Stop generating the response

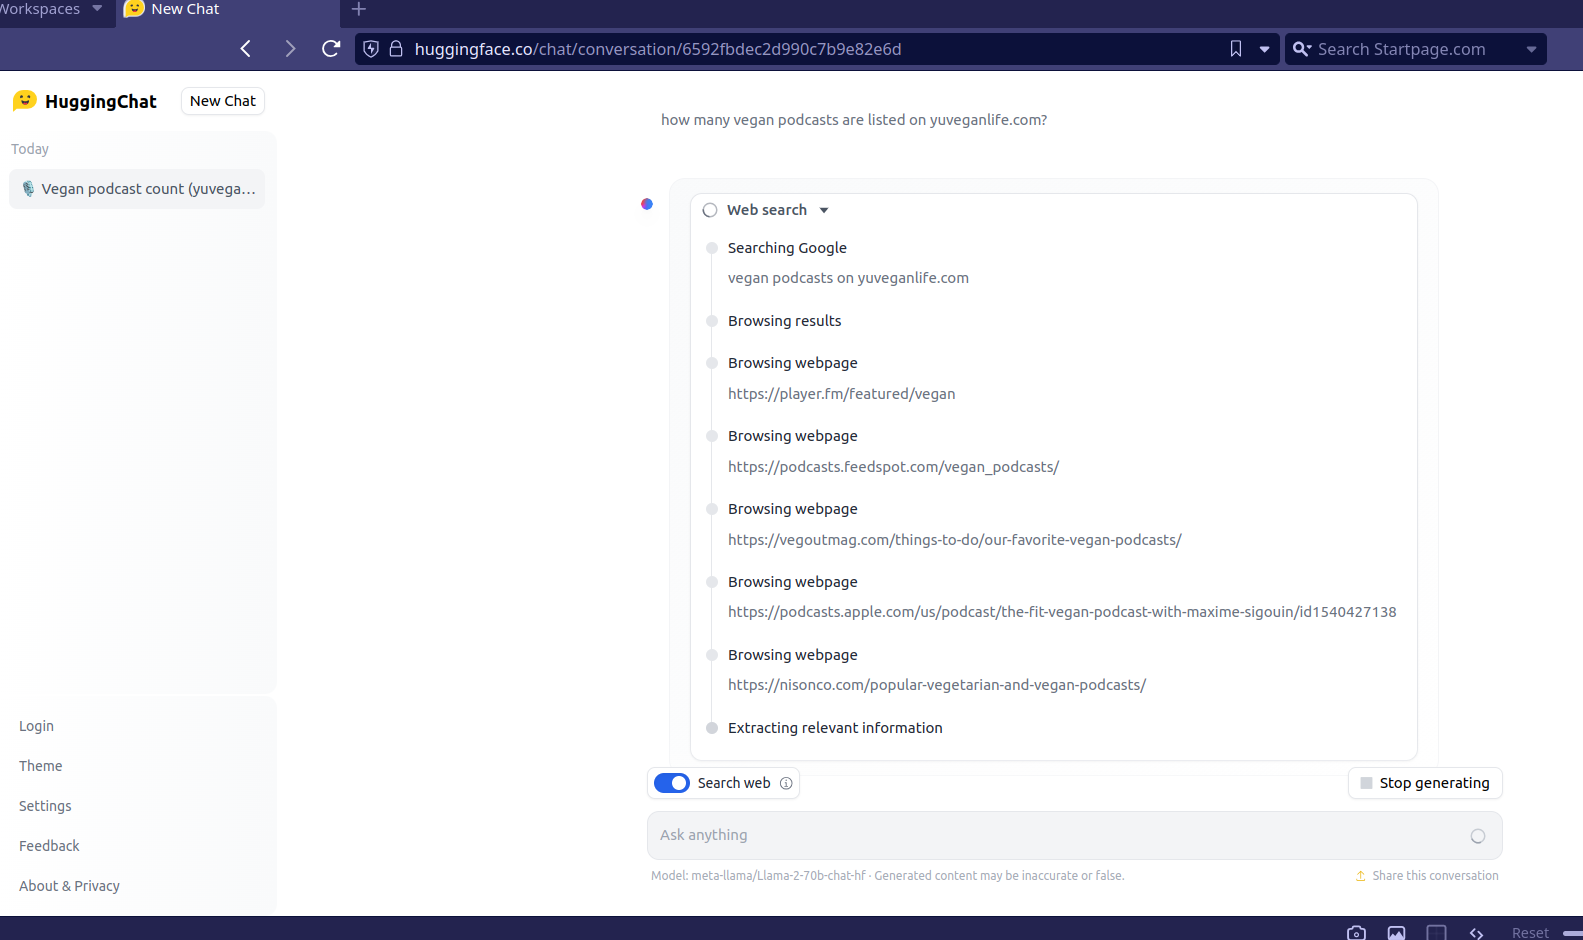pos(1425,783)
